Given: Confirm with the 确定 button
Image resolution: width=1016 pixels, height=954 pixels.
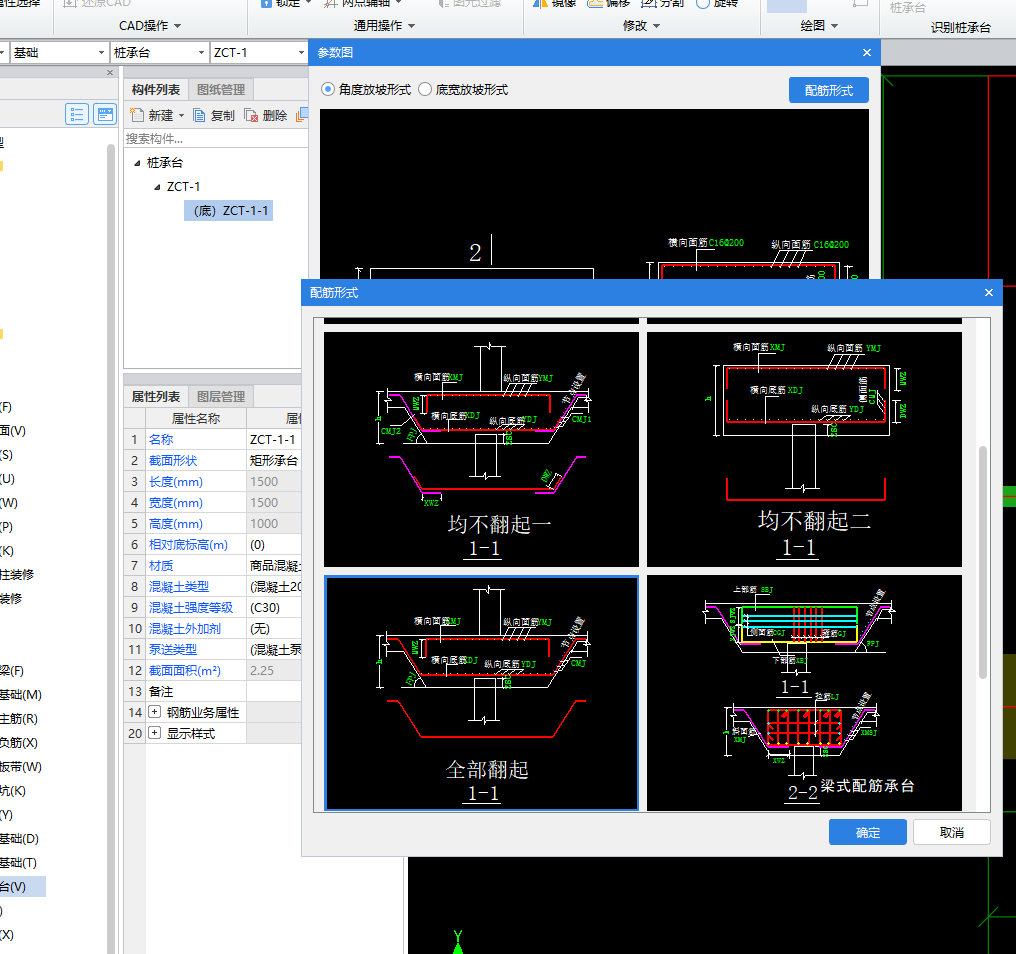Looking at the screenshot, I should 868,832.
